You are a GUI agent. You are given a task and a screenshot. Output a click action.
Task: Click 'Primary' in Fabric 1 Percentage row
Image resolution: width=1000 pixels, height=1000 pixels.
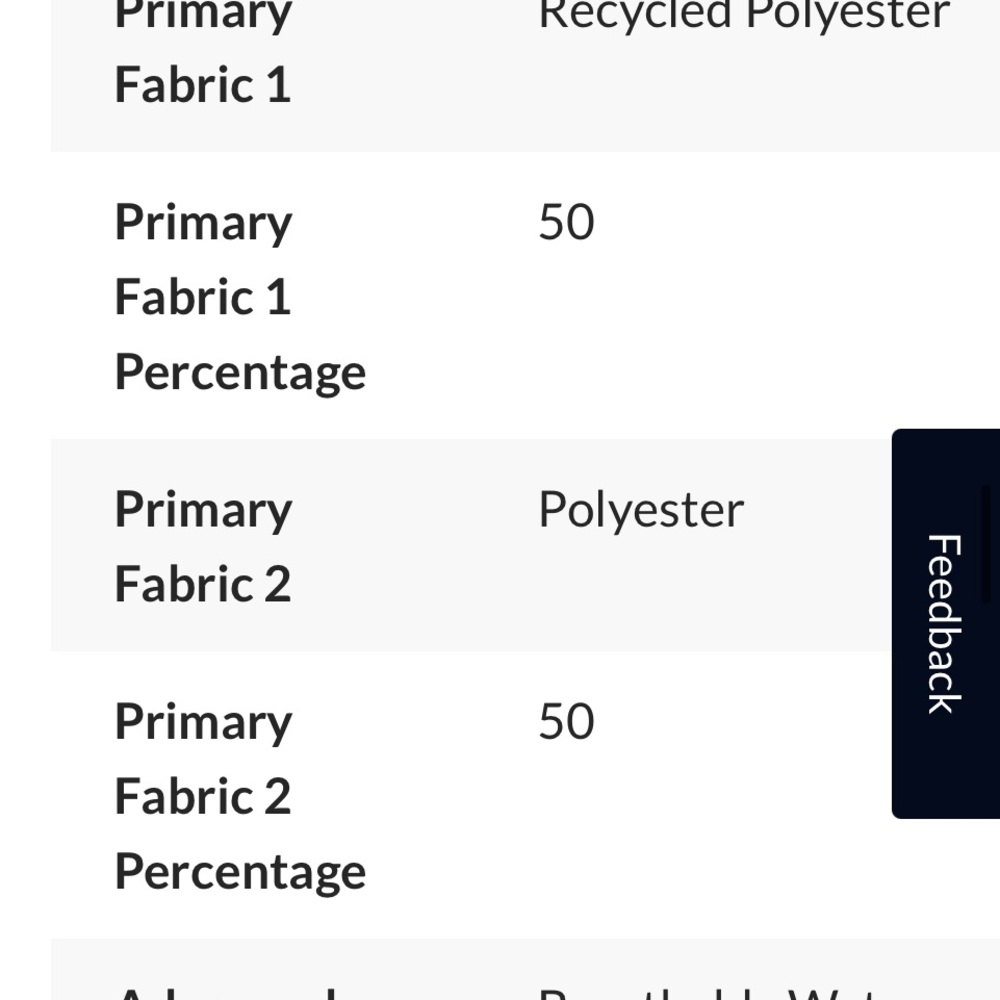[x=203, y=222]
